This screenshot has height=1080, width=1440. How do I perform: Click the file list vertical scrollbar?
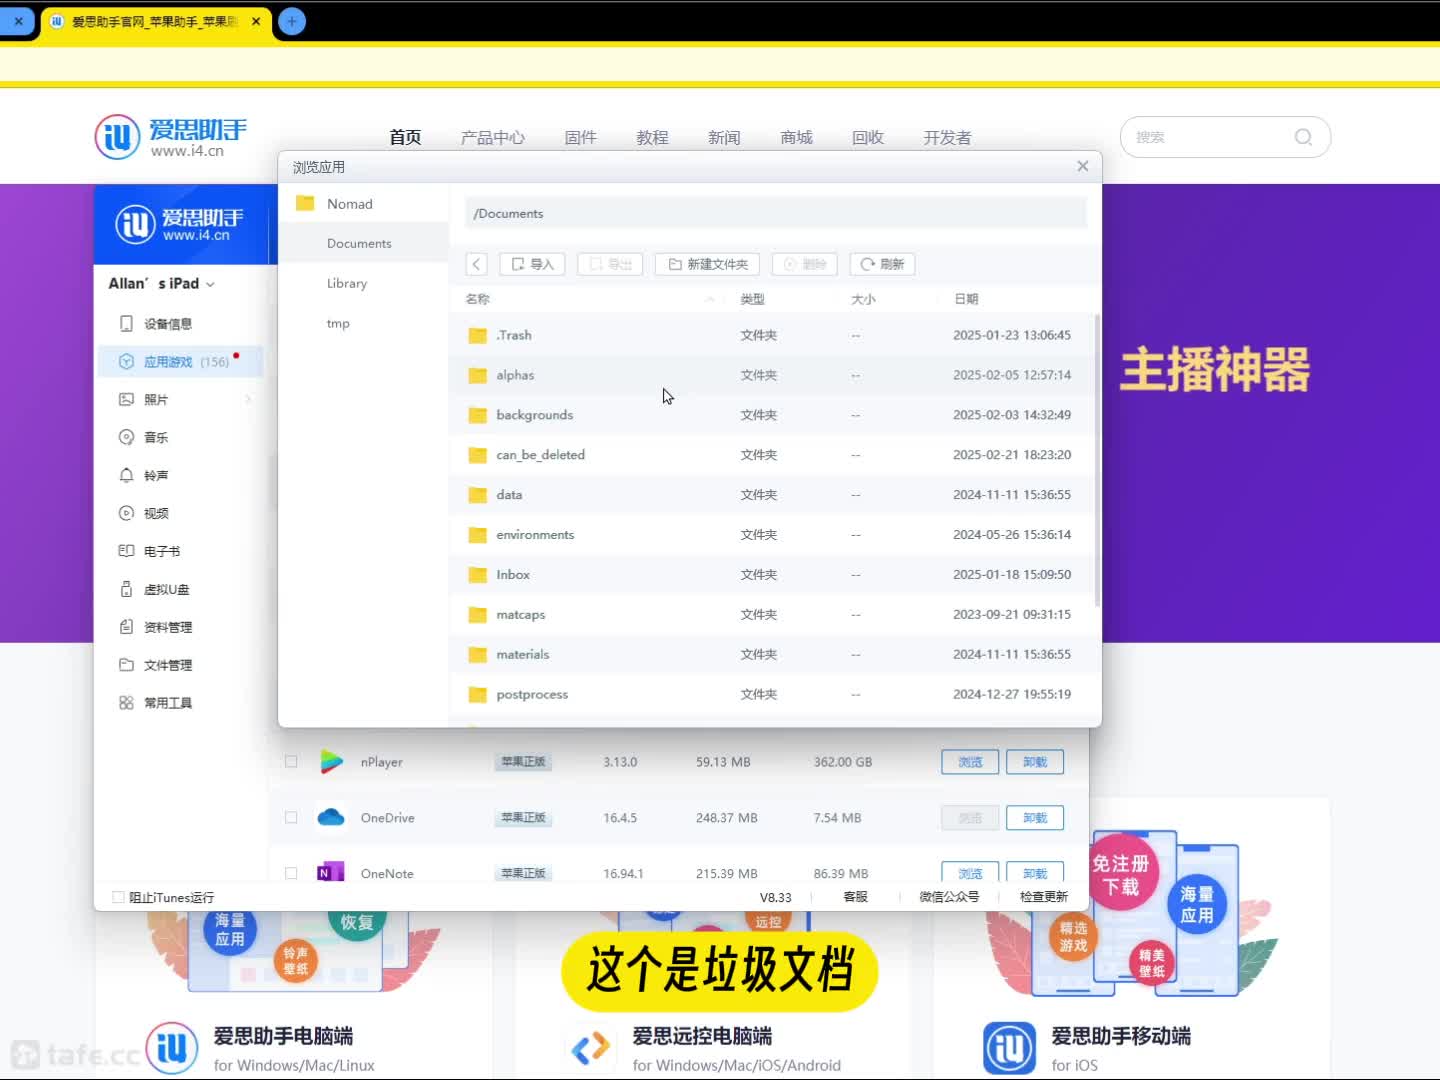click(1097, 460)
